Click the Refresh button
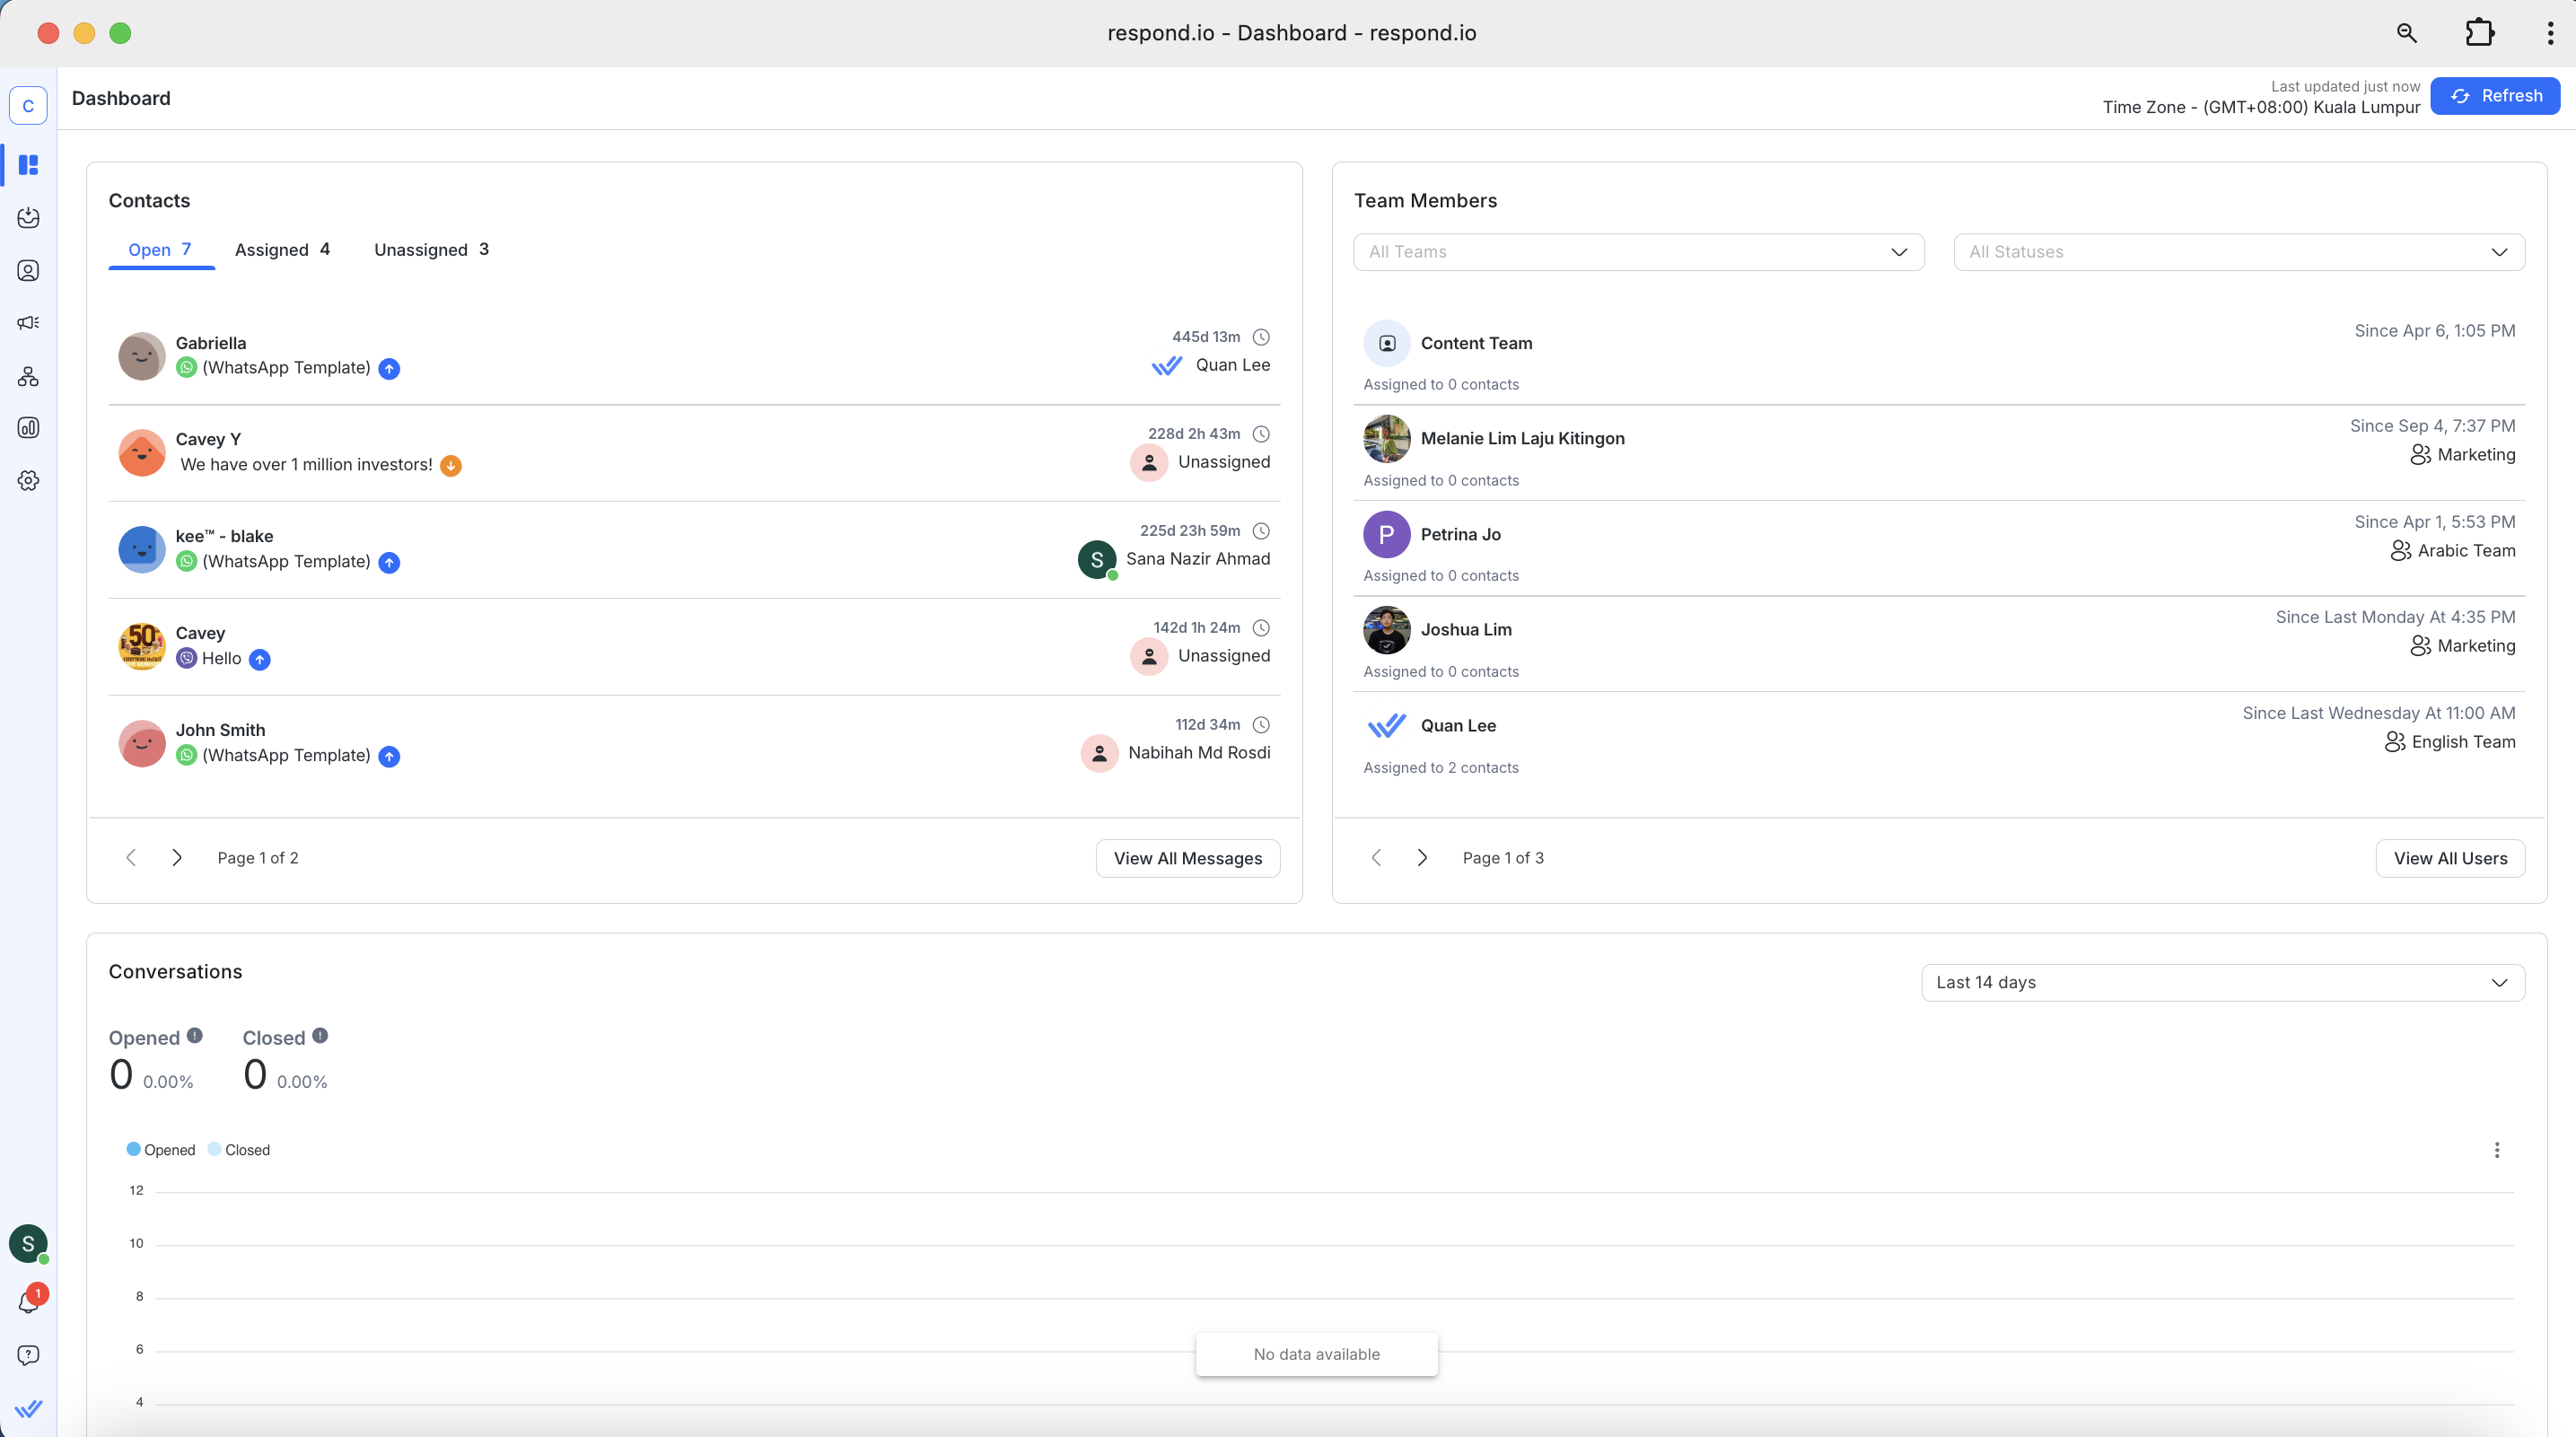 pyautogui.click(x=2494, y=96)
